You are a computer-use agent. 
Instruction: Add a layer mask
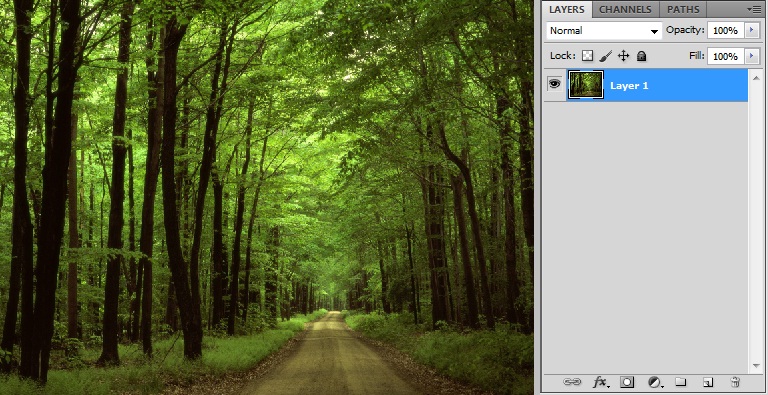[627, 382]
